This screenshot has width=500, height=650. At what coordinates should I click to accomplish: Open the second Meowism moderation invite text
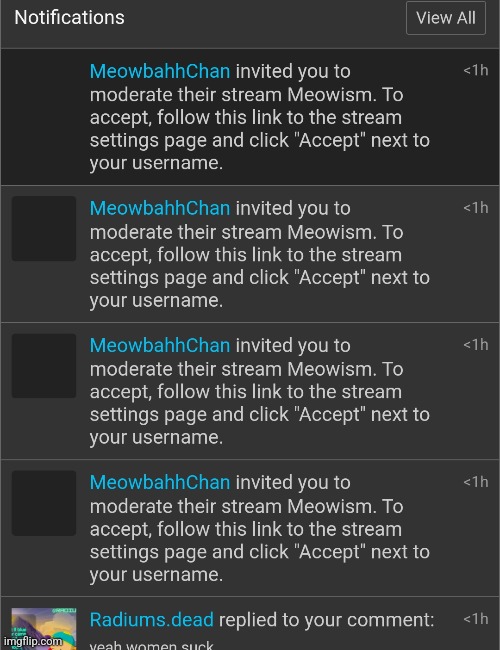[260, 254]
